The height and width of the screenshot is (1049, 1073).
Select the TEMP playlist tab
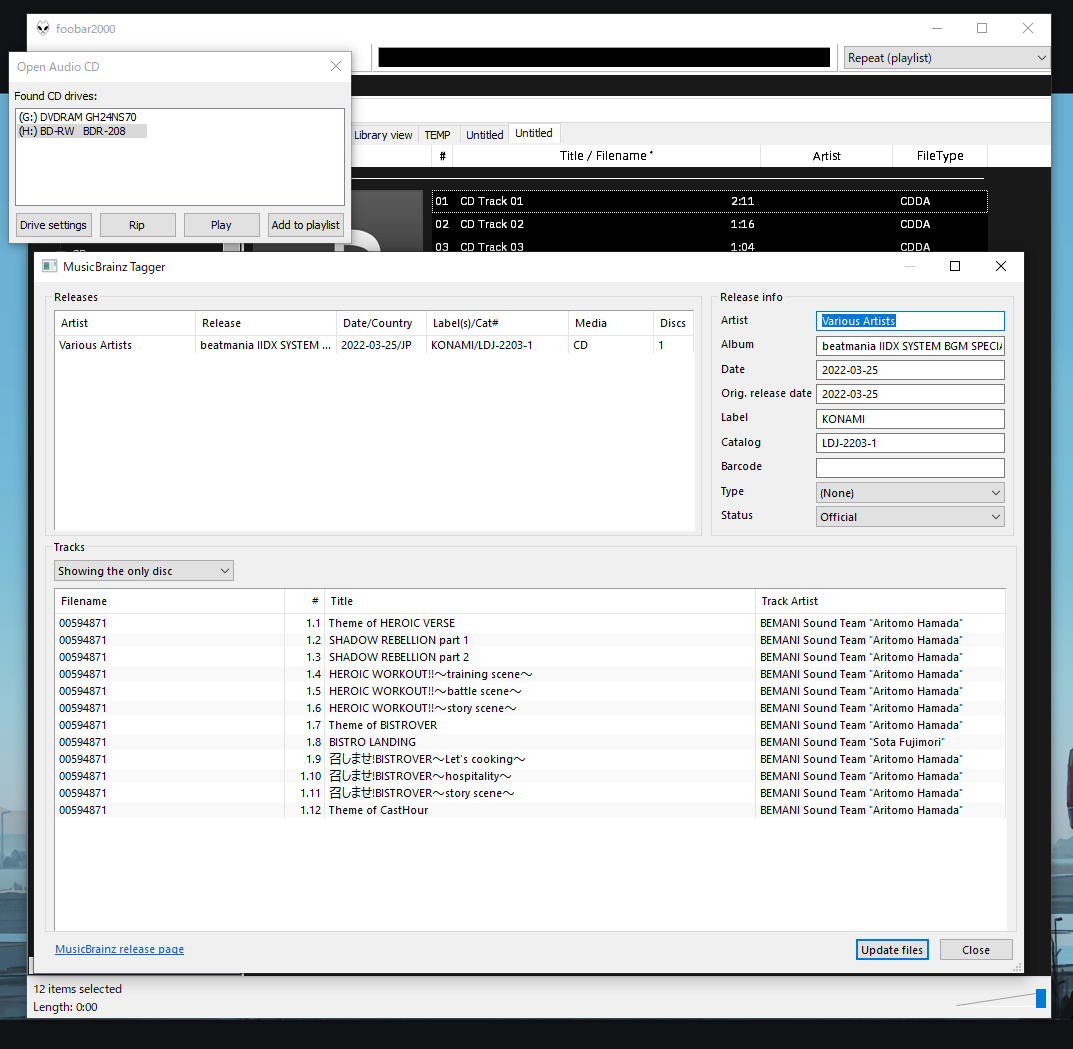click(437, 135)
